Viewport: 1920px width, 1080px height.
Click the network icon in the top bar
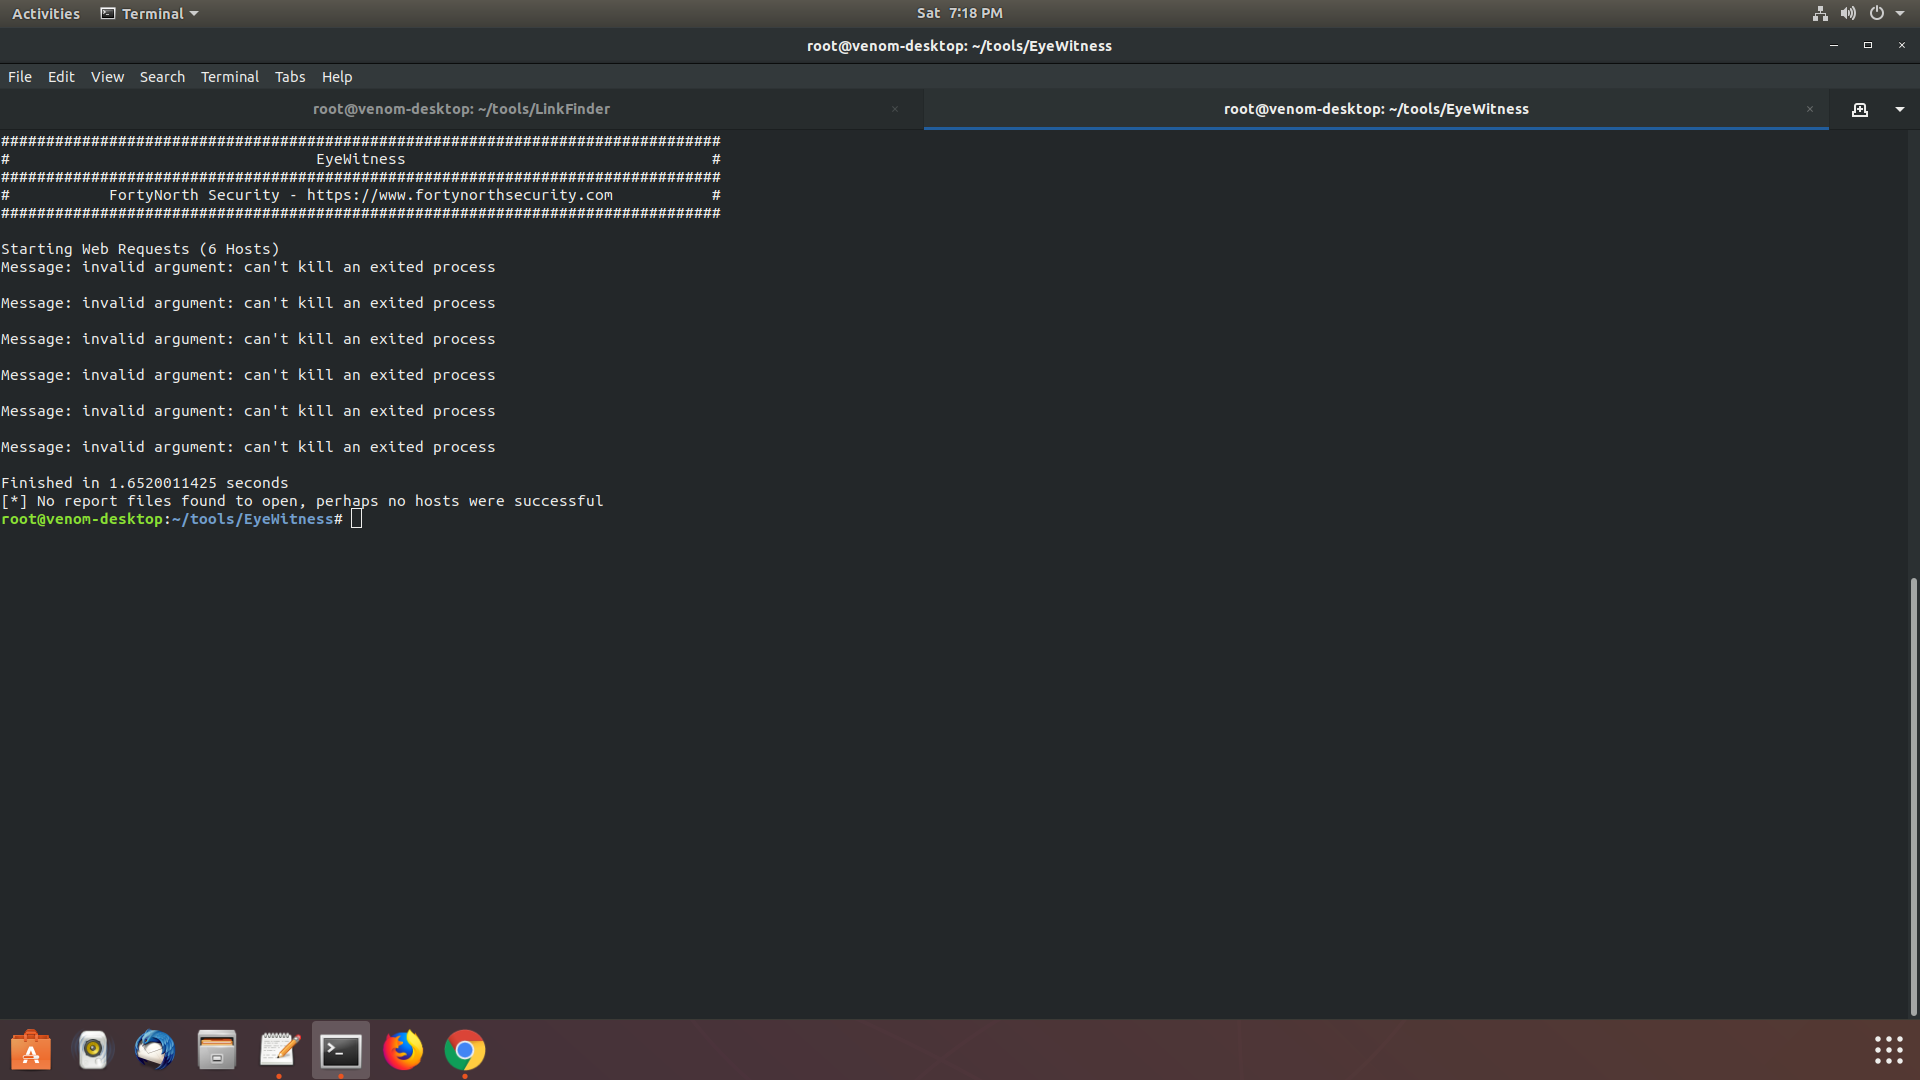click(x=1819, y=13)
